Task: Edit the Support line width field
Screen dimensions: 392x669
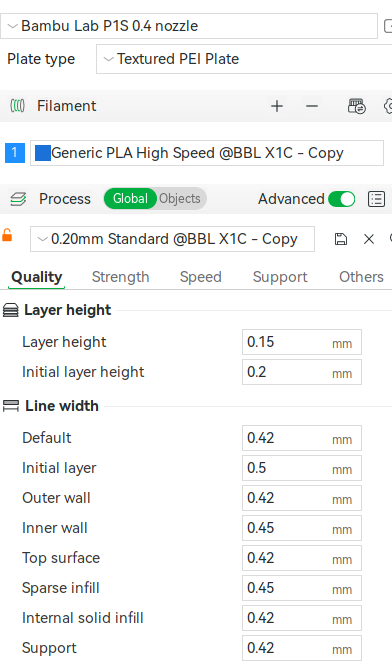Action: [x=302, y=648]
